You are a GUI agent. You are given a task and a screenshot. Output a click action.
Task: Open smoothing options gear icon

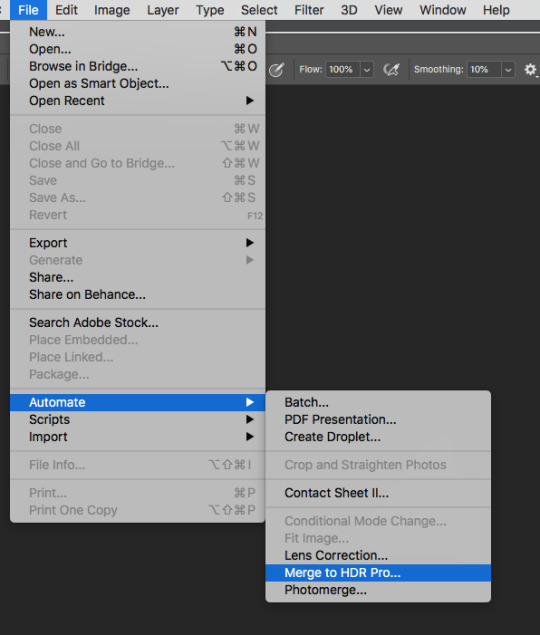coord(530,70)
